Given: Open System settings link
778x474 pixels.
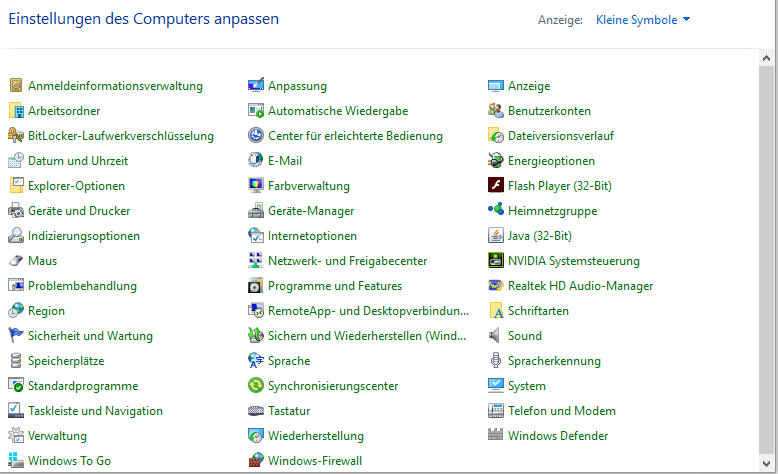Looking at the screenshot, I should point(526,386).
